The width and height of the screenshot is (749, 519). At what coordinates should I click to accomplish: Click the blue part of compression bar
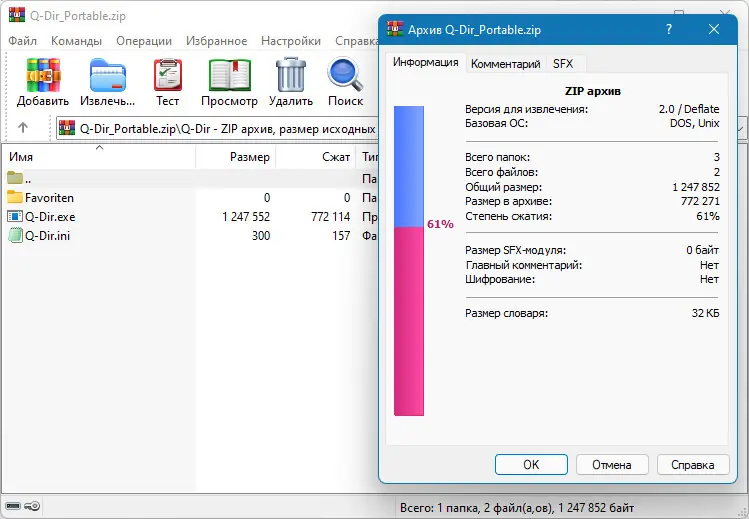point(409,166)
